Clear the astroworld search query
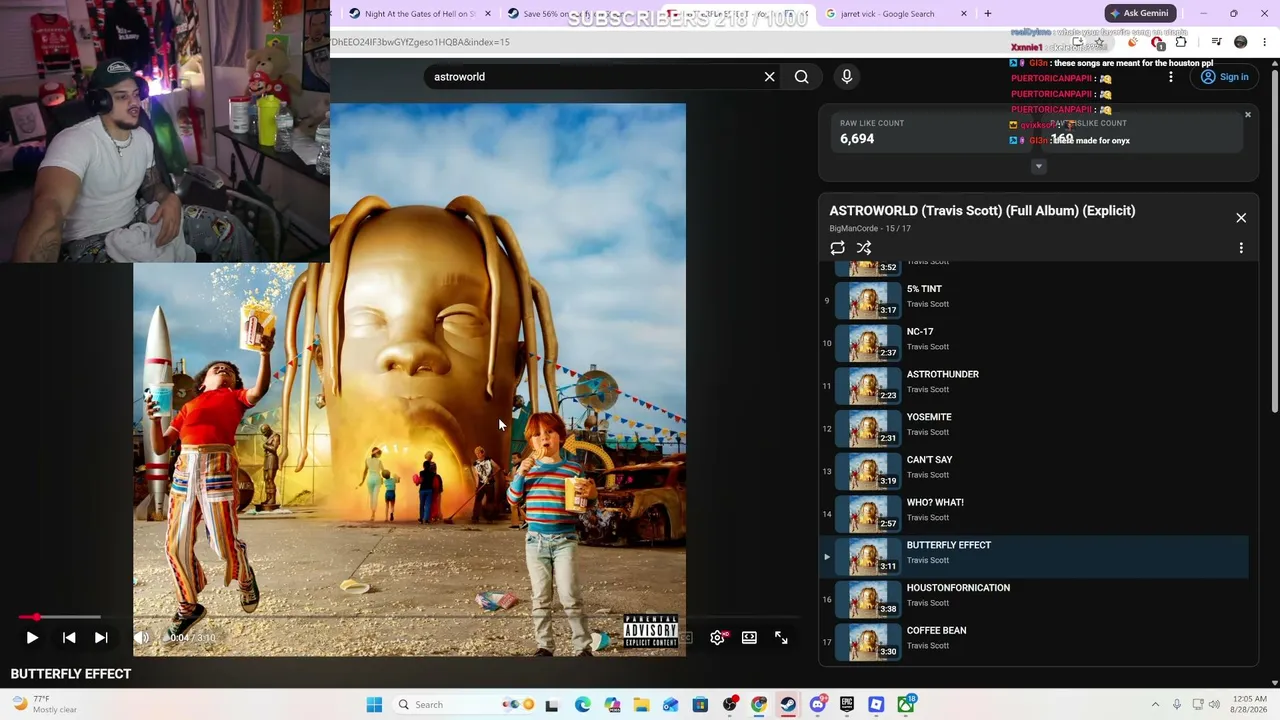1280x720 pixels. tap(769, 76)
